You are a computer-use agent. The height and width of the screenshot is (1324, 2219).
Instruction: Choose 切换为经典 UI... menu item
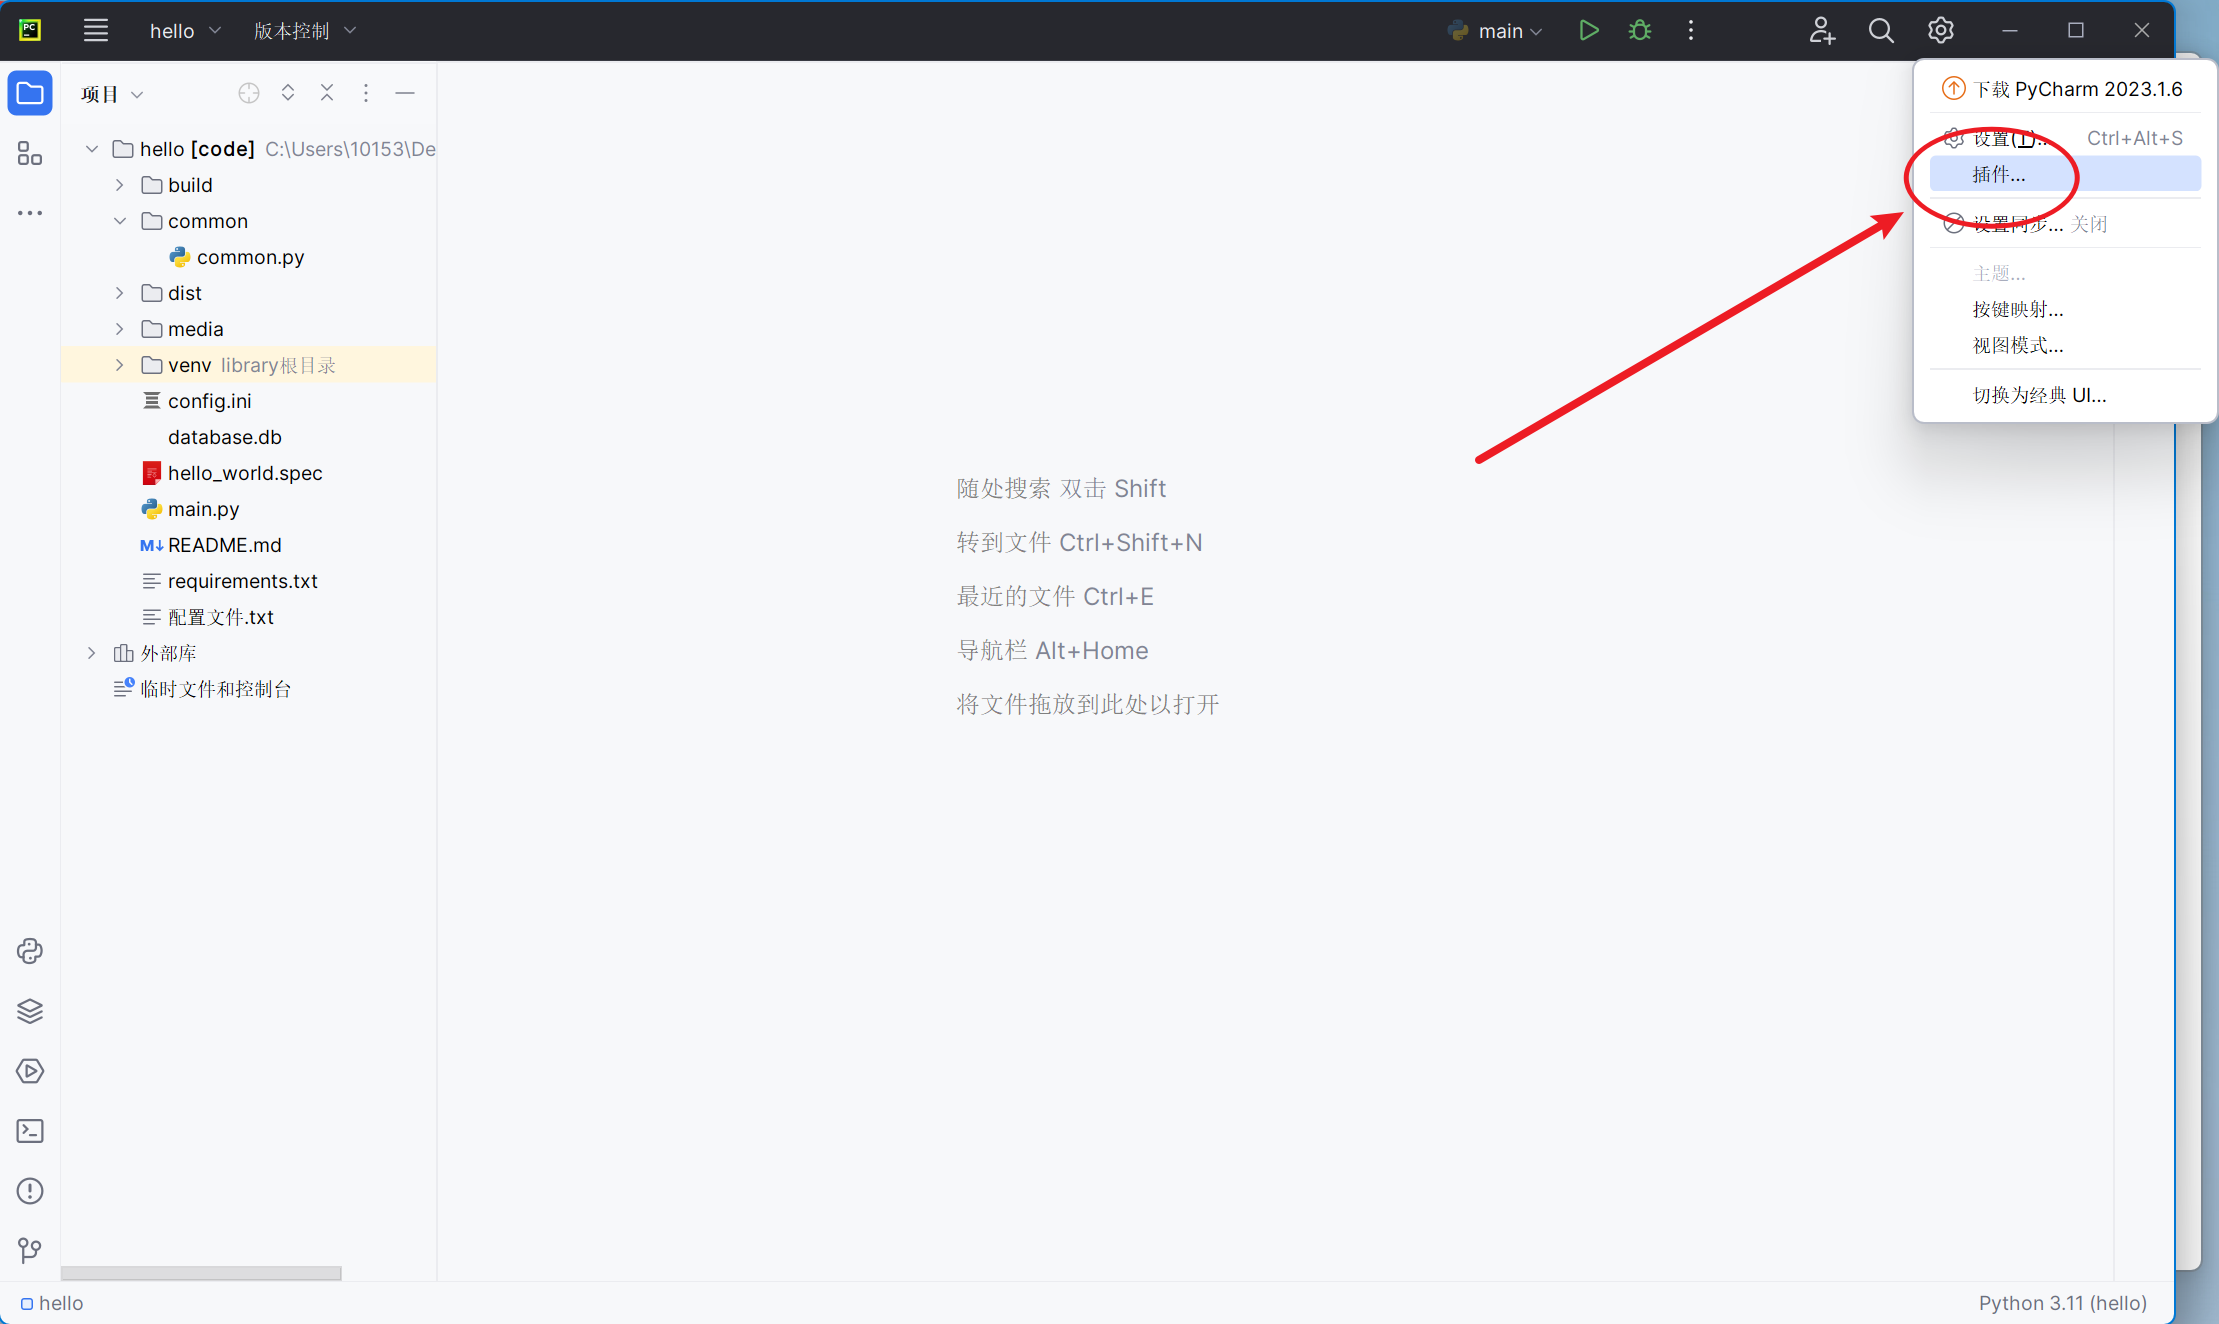pos(2039,395)
